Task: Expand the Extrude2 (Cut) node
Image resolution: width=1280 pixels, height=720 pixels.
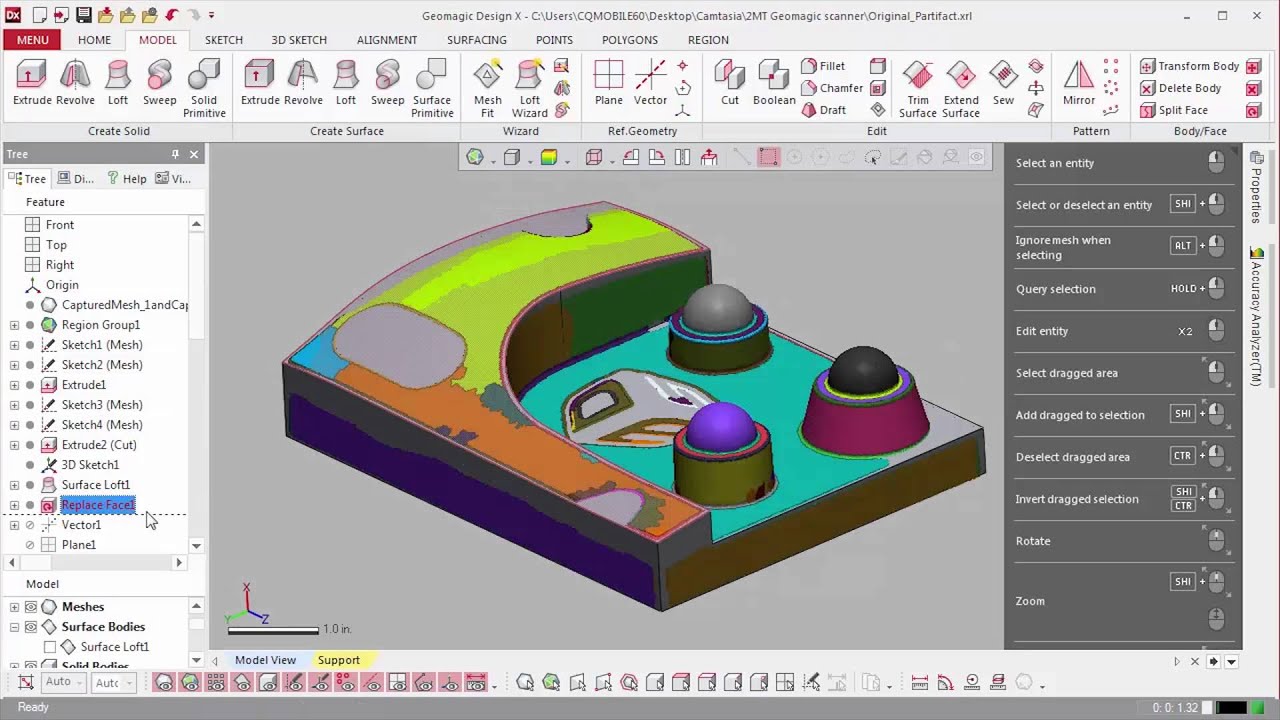Action: [x=14, y=445]
